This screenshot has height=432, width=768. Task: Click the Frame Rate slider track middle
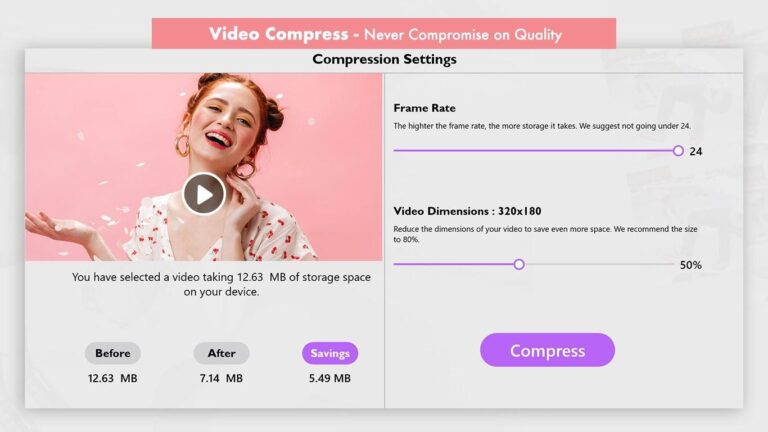click(536, 151)
